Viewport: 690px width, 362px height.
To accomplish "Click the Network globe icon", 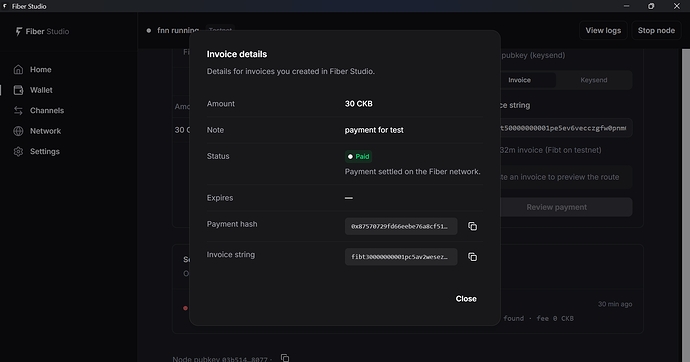I will 18,131.
